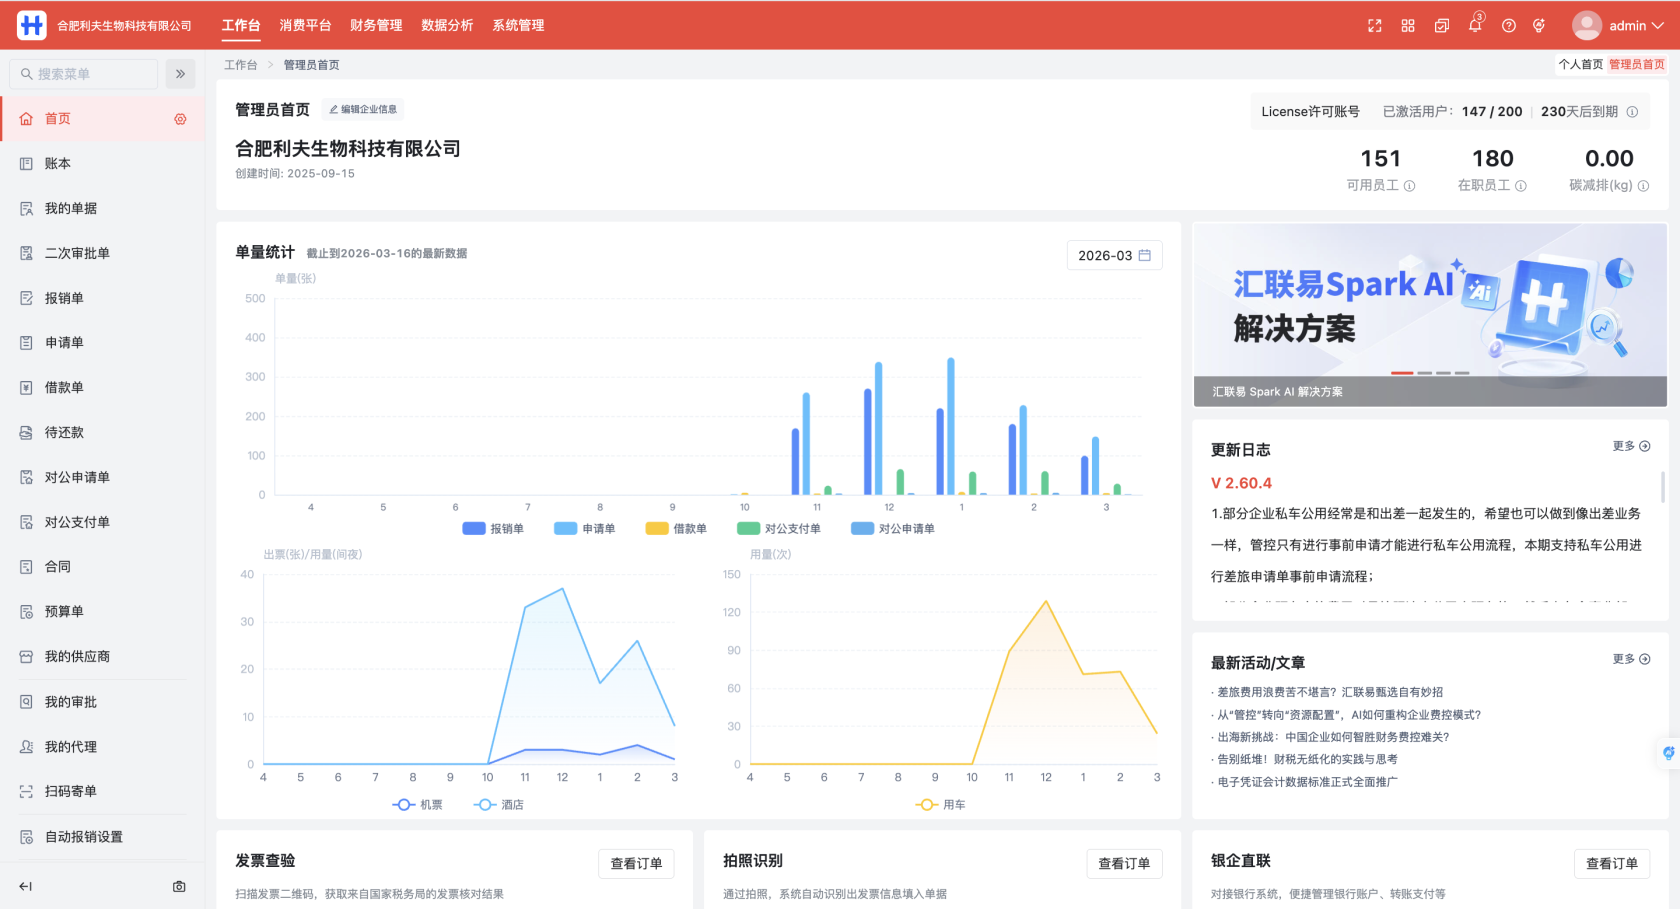This screenshot has width=1680, height=909.
Task: Toggle the 首页 pin/eye icon in sidebar
Action: pyautogui.click(x=180, y=118)
